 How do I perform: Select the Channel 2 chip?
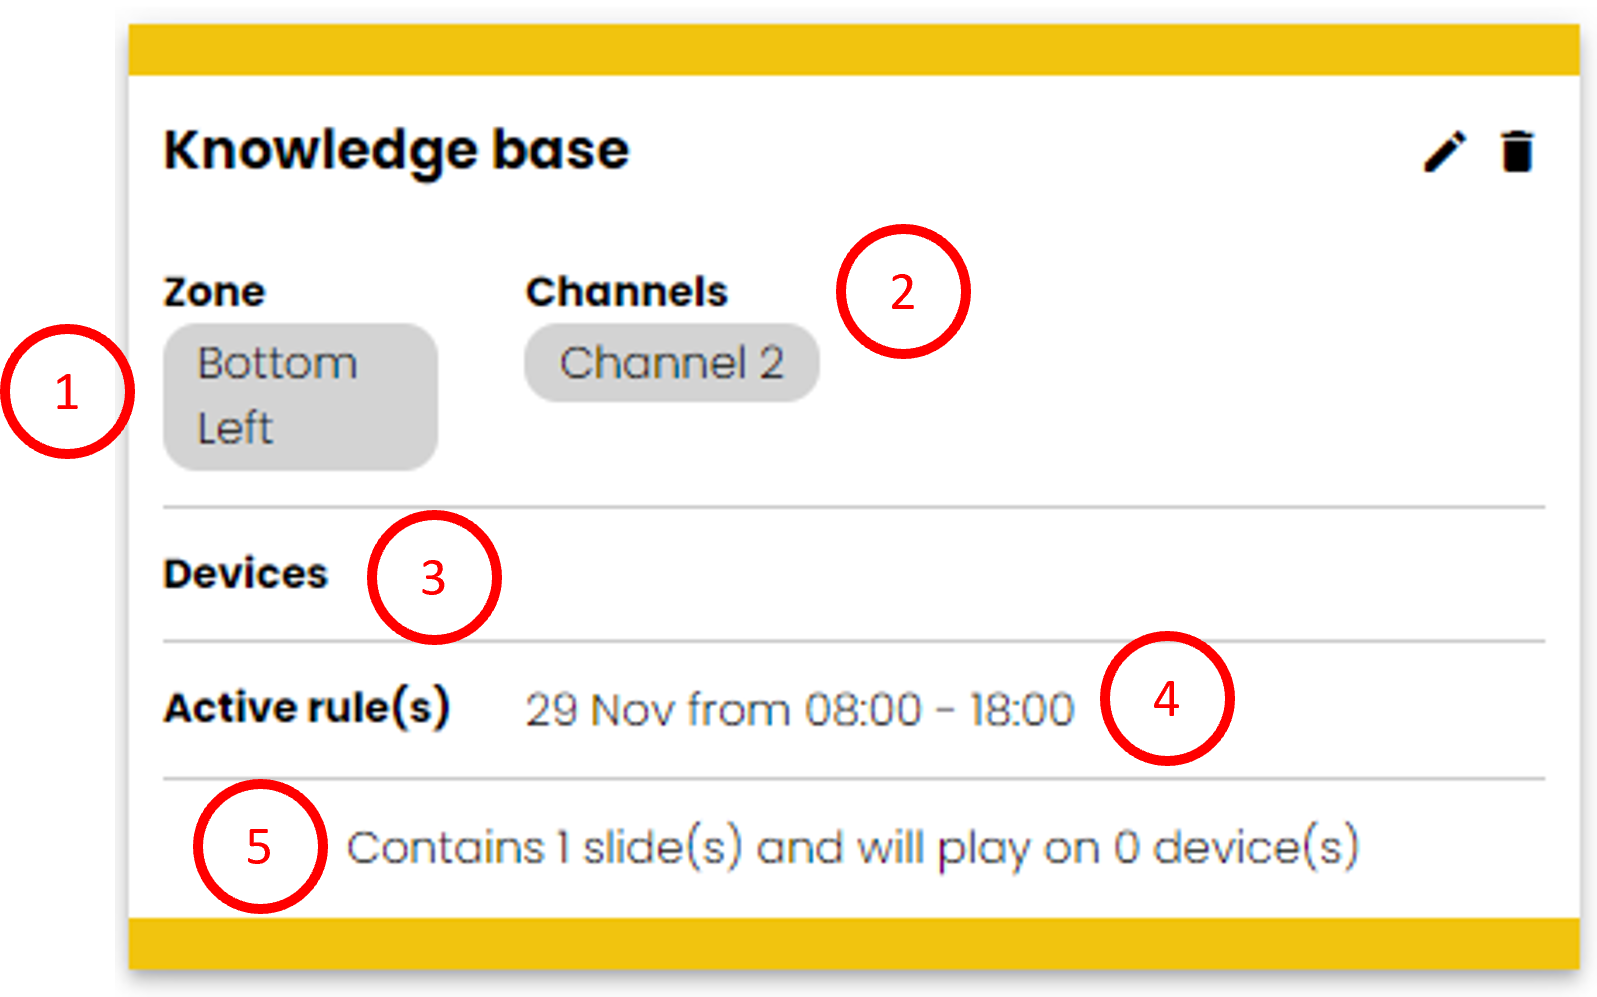pos(672,362)
